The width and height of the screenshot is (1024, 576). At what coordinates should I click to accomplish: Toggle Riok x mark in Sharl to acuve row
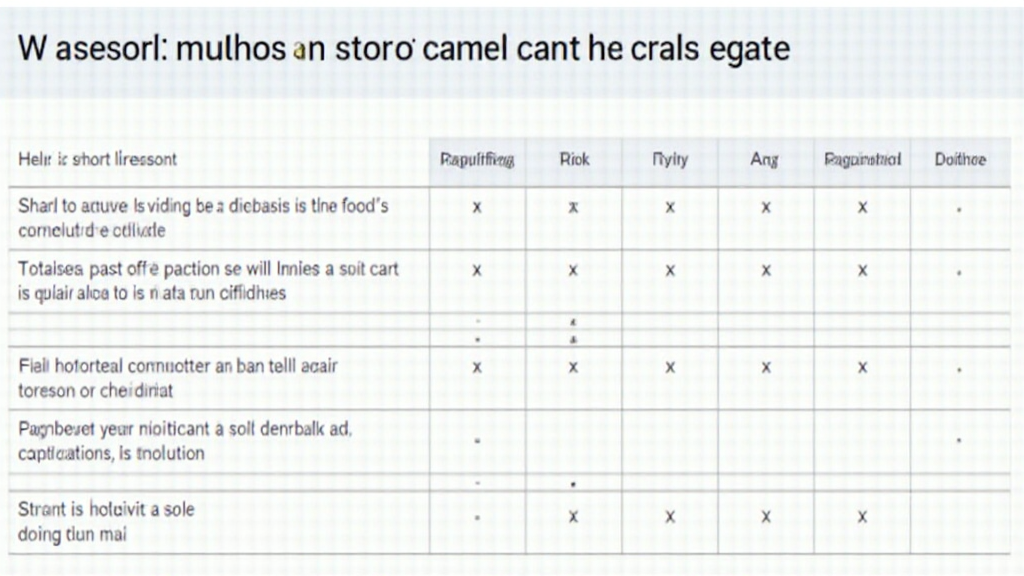[574, 208]
